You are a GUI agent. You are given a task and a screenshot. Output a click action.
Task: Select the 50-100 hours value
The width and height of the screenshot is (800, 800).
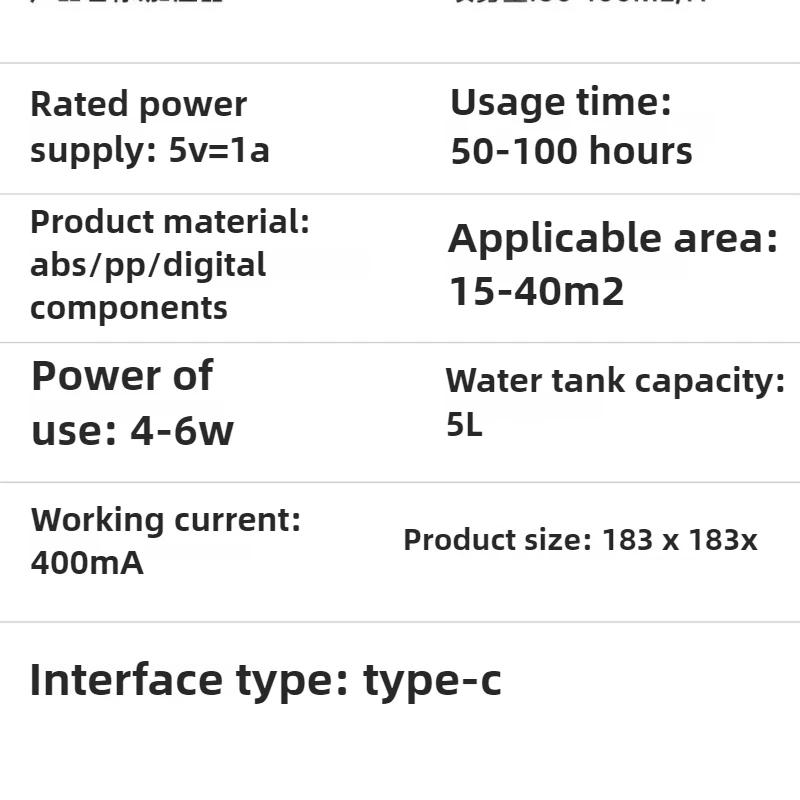[571, 151]
